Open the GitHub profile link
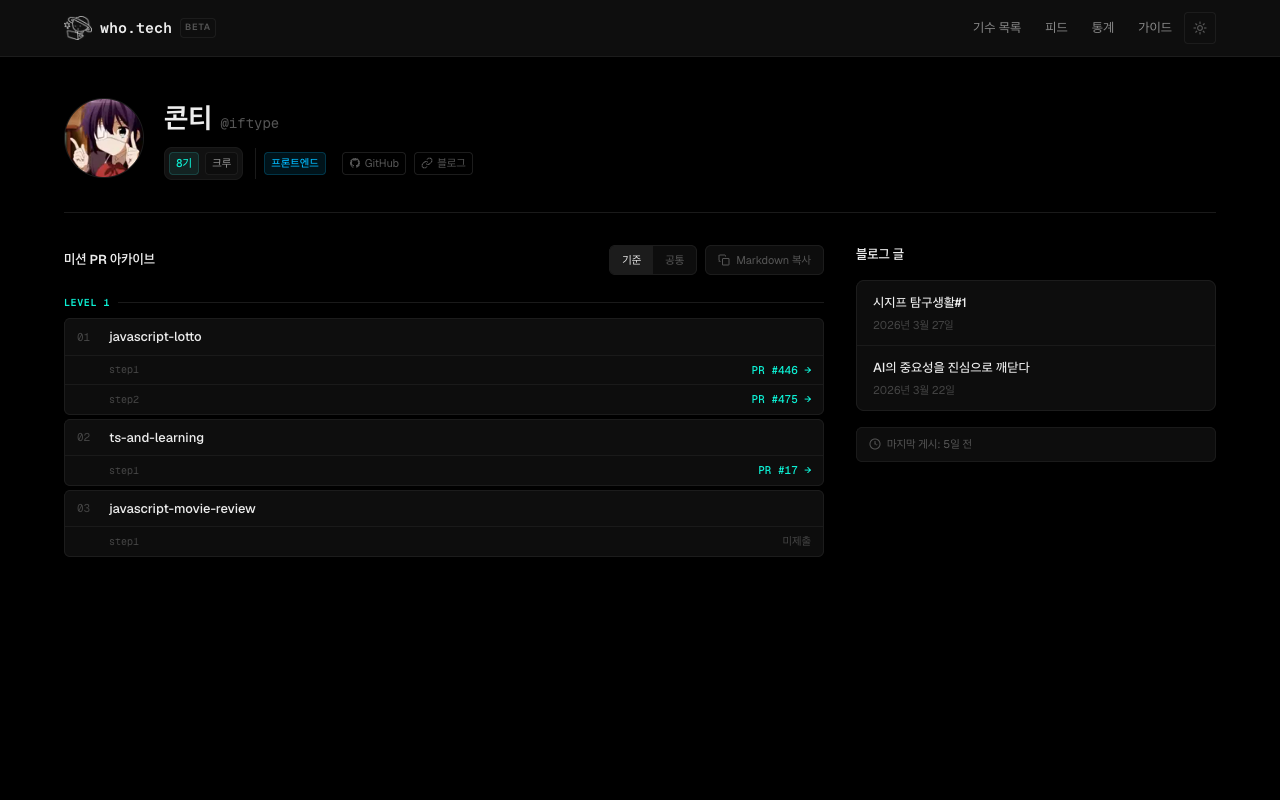The height and width of the screenshot is (800, 1280). click(x=374, y=163)
